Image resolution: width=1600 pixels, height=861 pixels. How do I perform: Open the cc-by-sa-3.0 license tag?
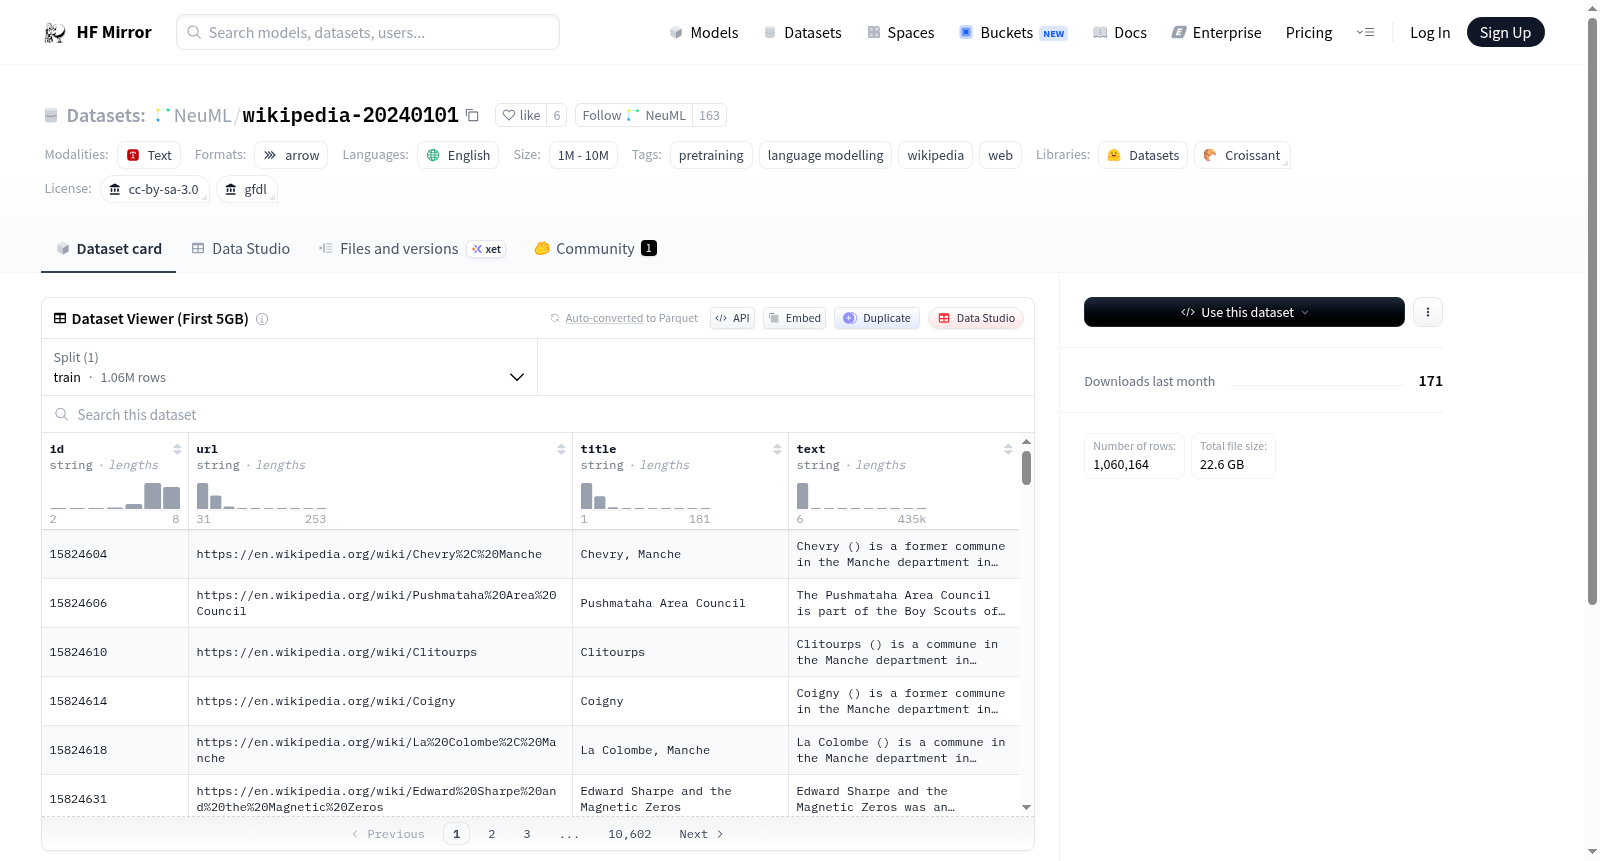coord(154,189)
